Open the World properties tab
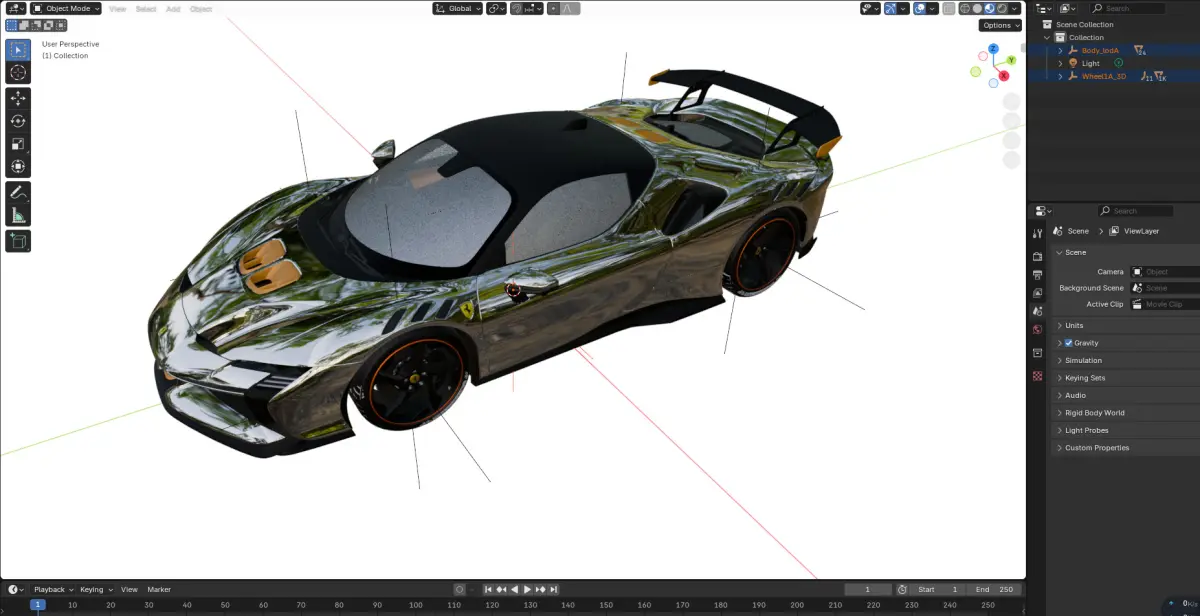The height and width of the screenshot is (616, 1200). coord(1037,329)
